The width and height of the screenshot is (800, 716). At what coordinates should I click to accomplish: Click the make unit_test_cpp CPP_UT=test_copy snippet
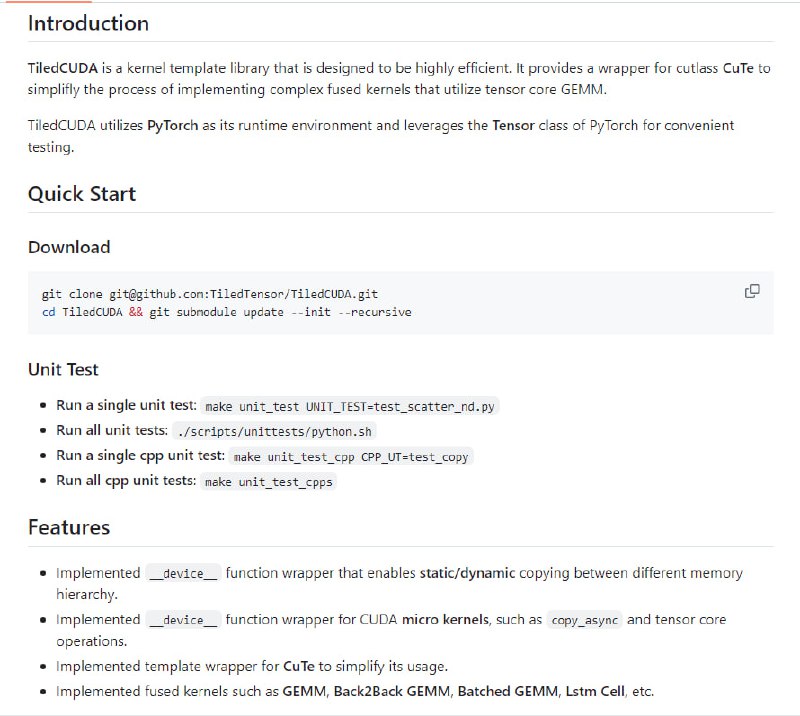351,456
